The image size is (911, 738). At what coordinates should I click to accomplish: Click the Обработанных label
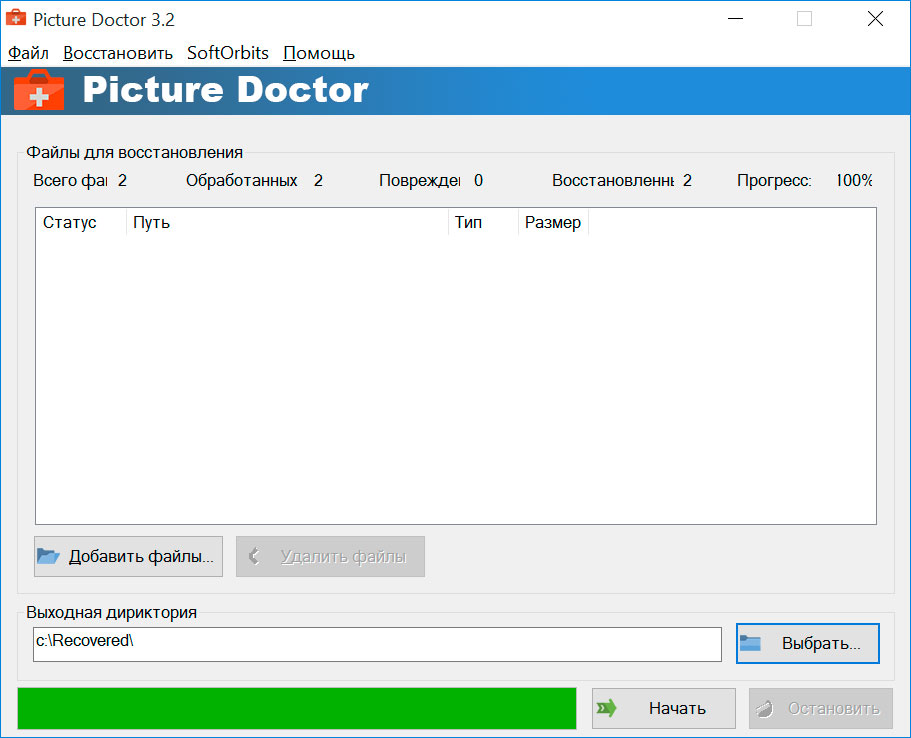click(x=242, y=181)
